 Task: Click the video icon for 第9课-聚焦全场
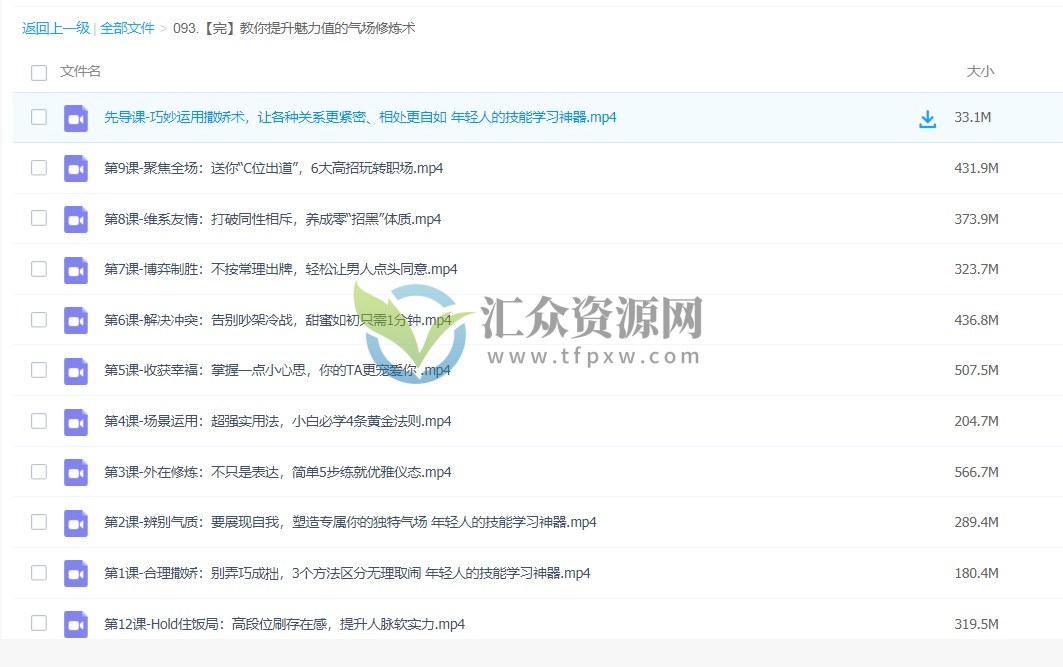coord(76,167)
